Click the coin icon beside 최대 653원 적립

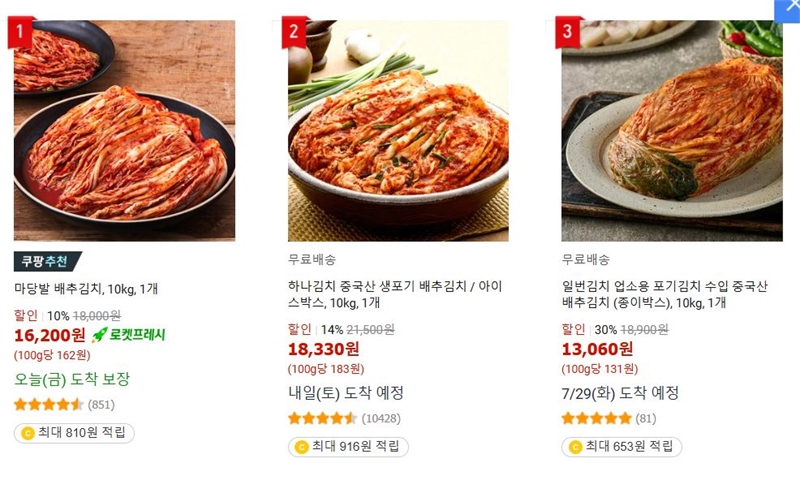pyautogui.click(x=575, y=447)
